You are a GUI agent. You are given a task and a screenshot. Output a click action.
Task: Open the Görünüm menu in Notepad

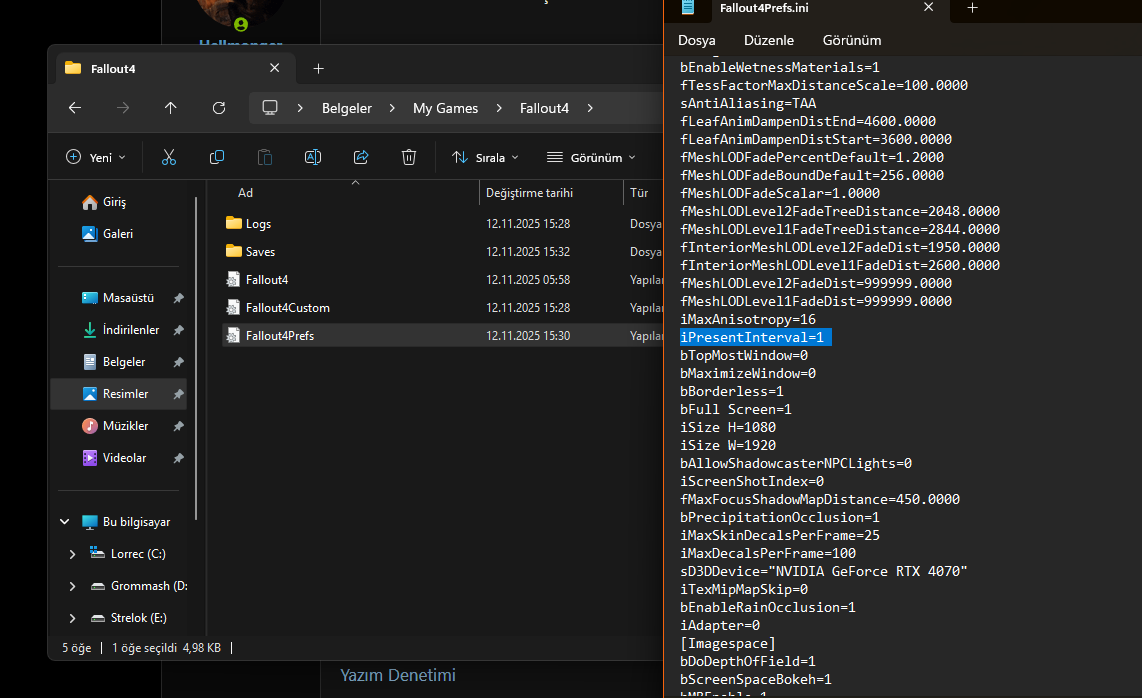click(851, 41)
